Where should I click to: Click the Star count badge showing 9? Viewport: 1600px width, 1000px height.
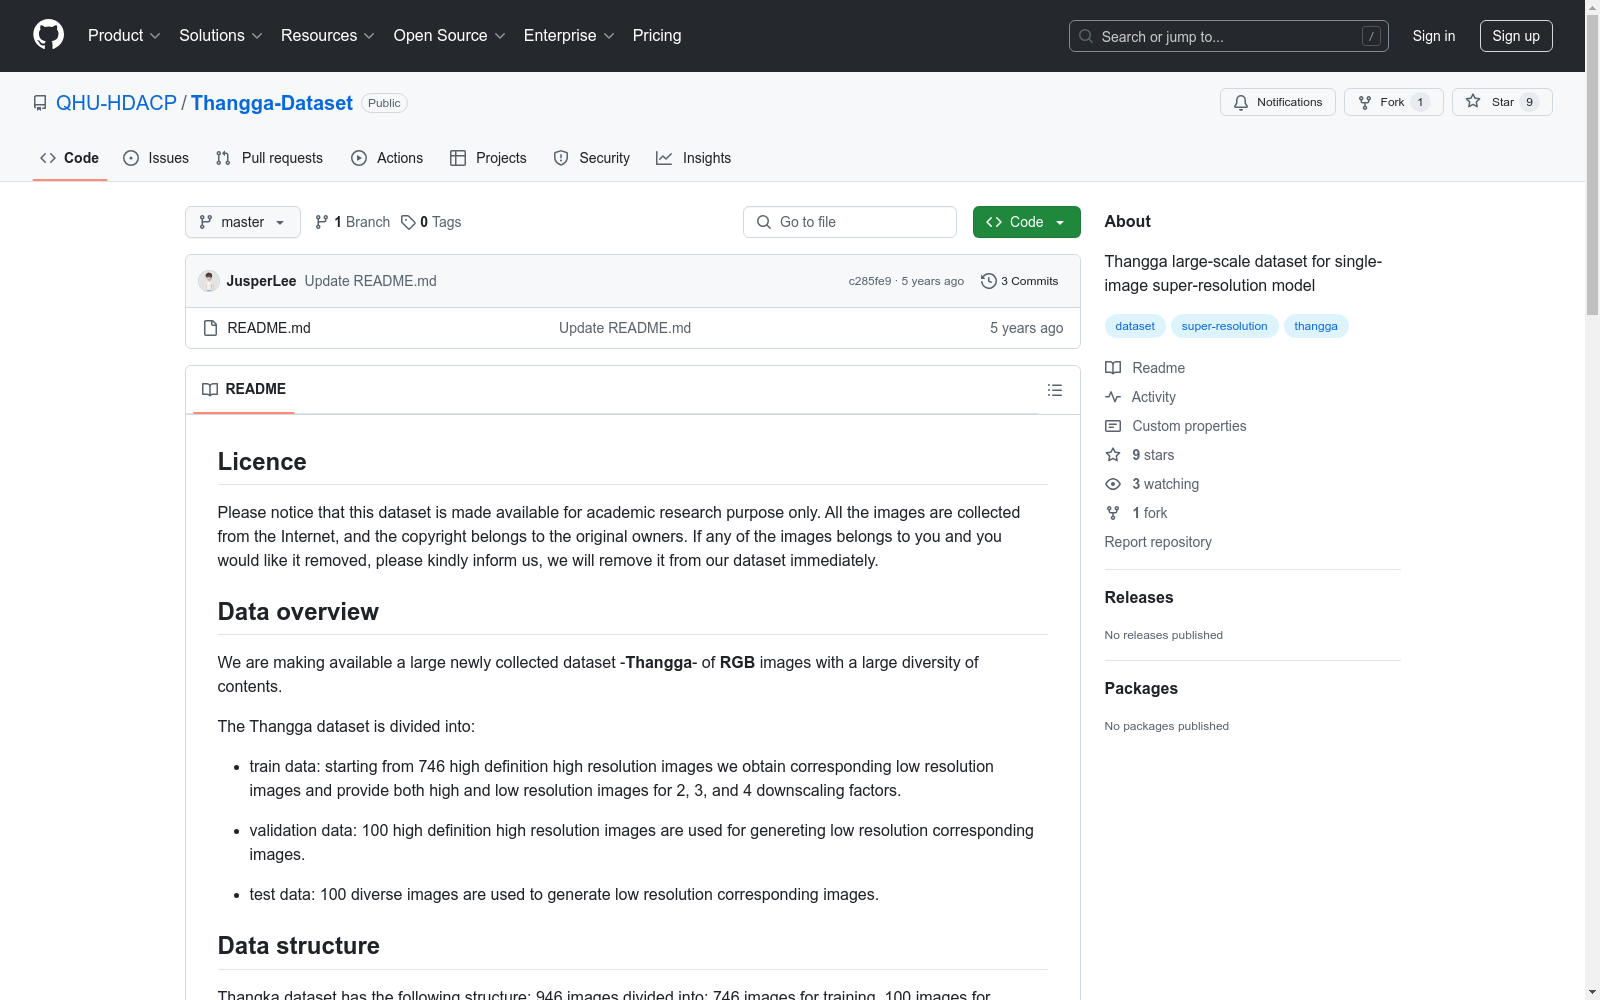(1529, 102)
